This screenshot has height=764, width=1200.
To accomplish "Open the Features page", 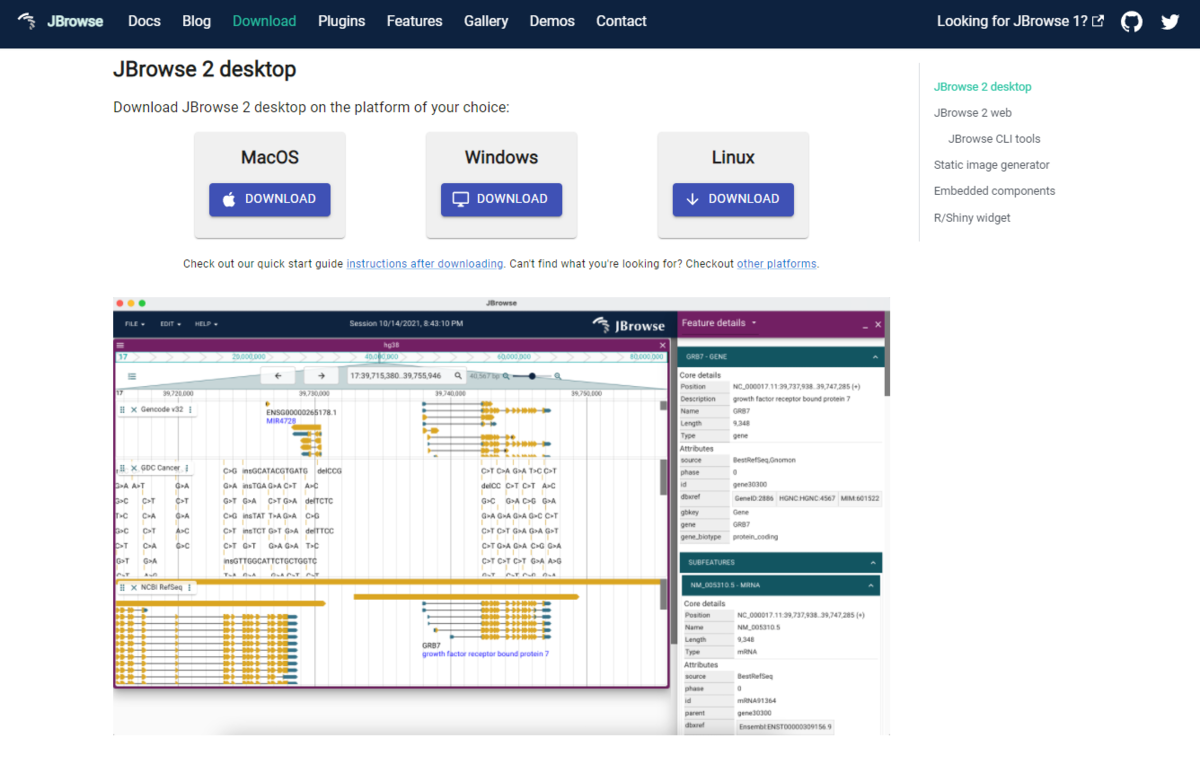I will click(x=414, y=21).
